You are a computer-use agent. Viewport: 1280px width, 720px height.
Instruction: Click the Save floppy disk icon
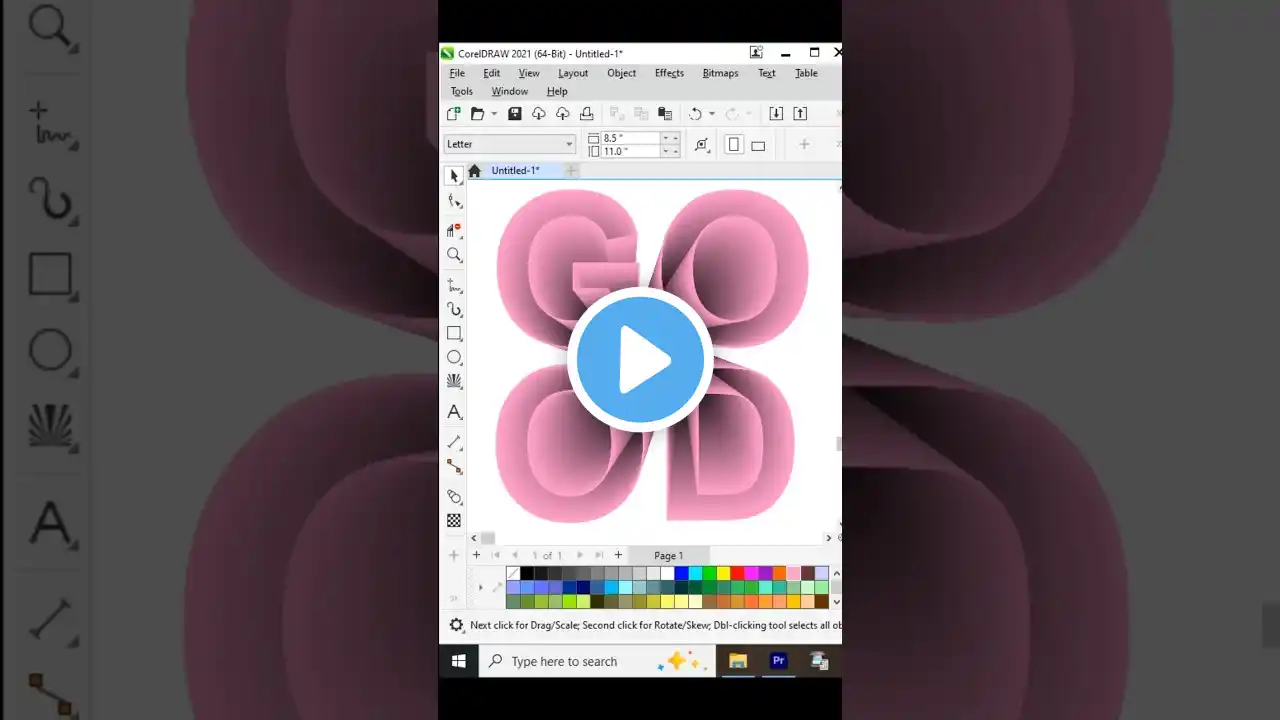coord(515,114)
